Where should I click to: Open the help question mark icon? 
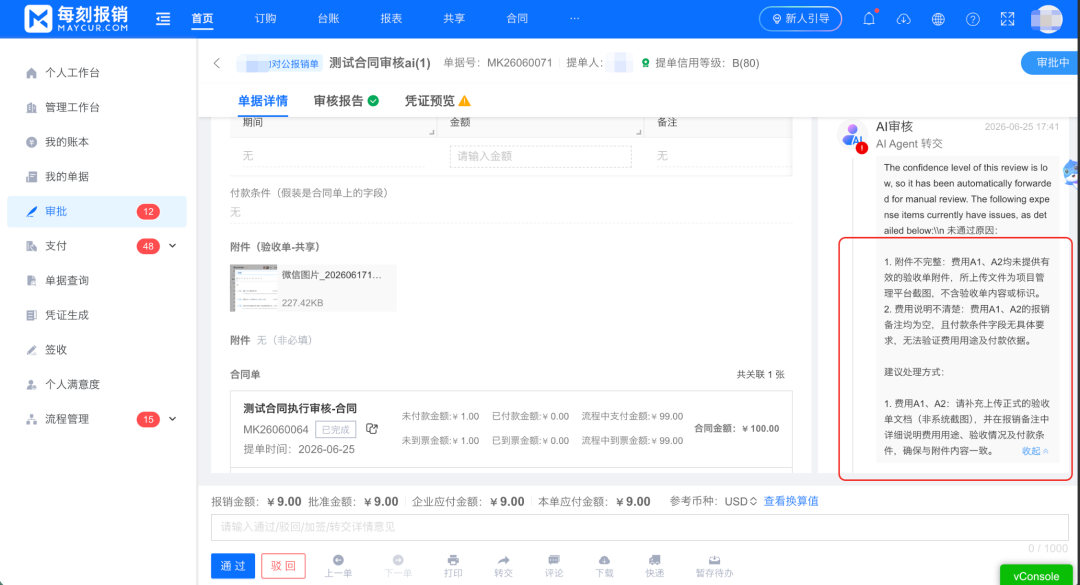click(x=973, y=19)
